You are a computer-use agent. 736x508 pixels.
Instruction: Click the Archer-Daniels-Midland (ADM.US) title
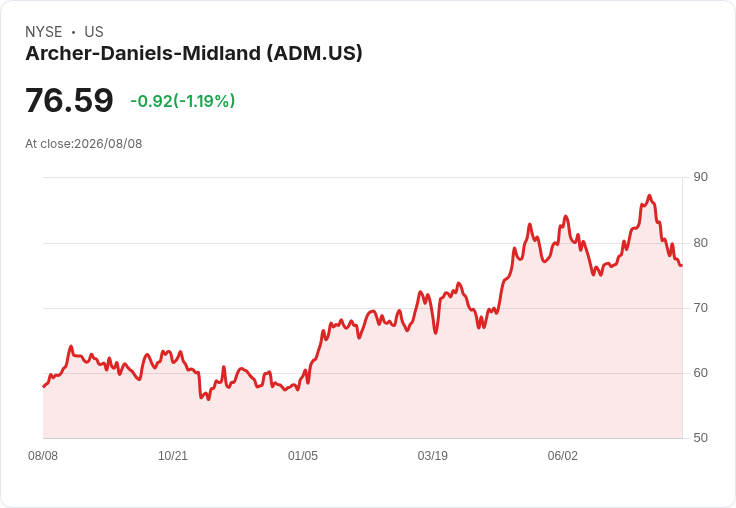pyautogui.click(x=194, y=53)
